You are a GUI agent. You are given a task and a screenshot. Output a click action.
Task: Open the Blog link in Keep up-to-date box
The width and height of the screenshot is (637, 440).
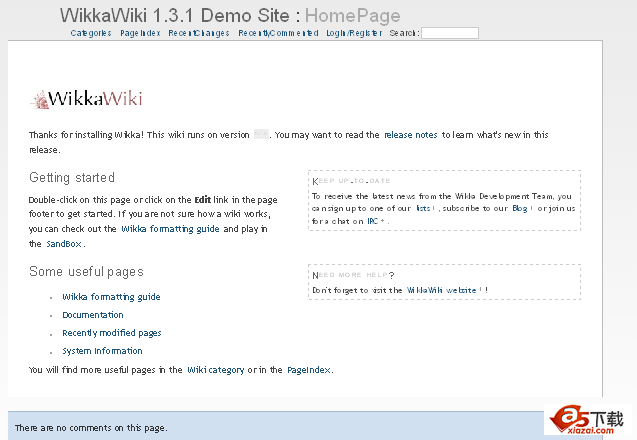[x=520, y=208]
